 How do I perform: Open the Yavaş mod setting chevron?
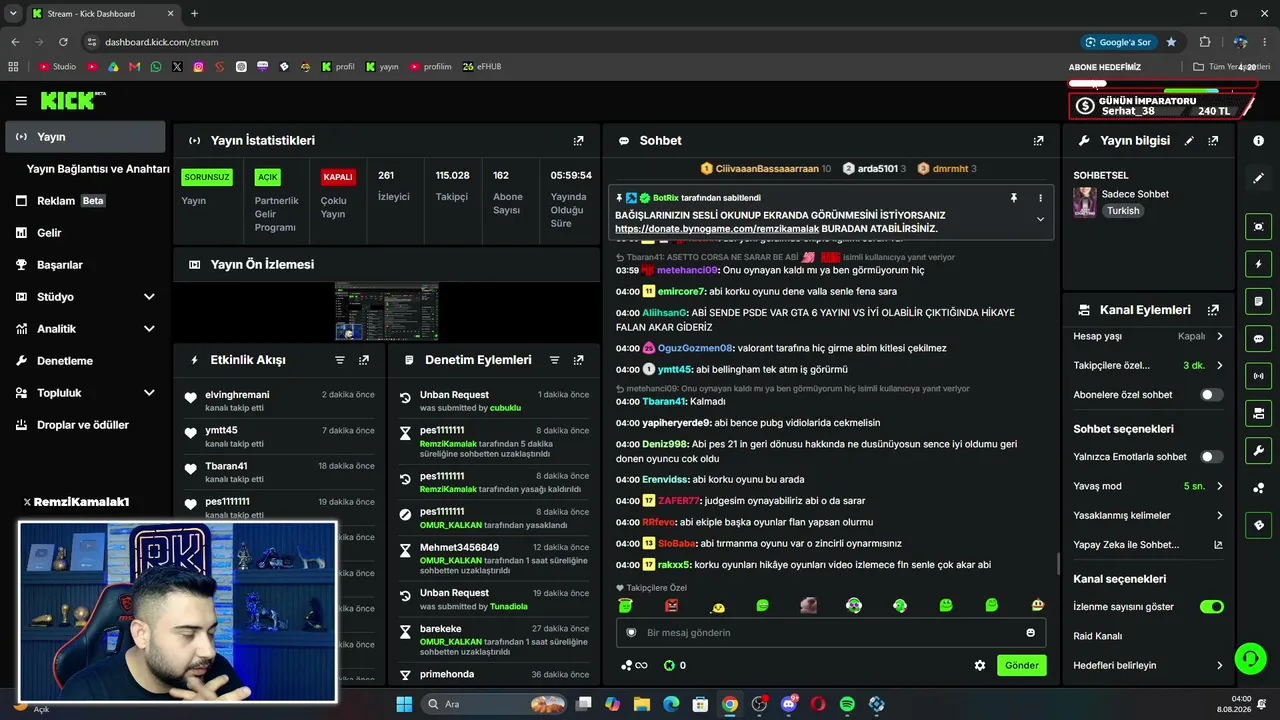[x=1220, y=486]
